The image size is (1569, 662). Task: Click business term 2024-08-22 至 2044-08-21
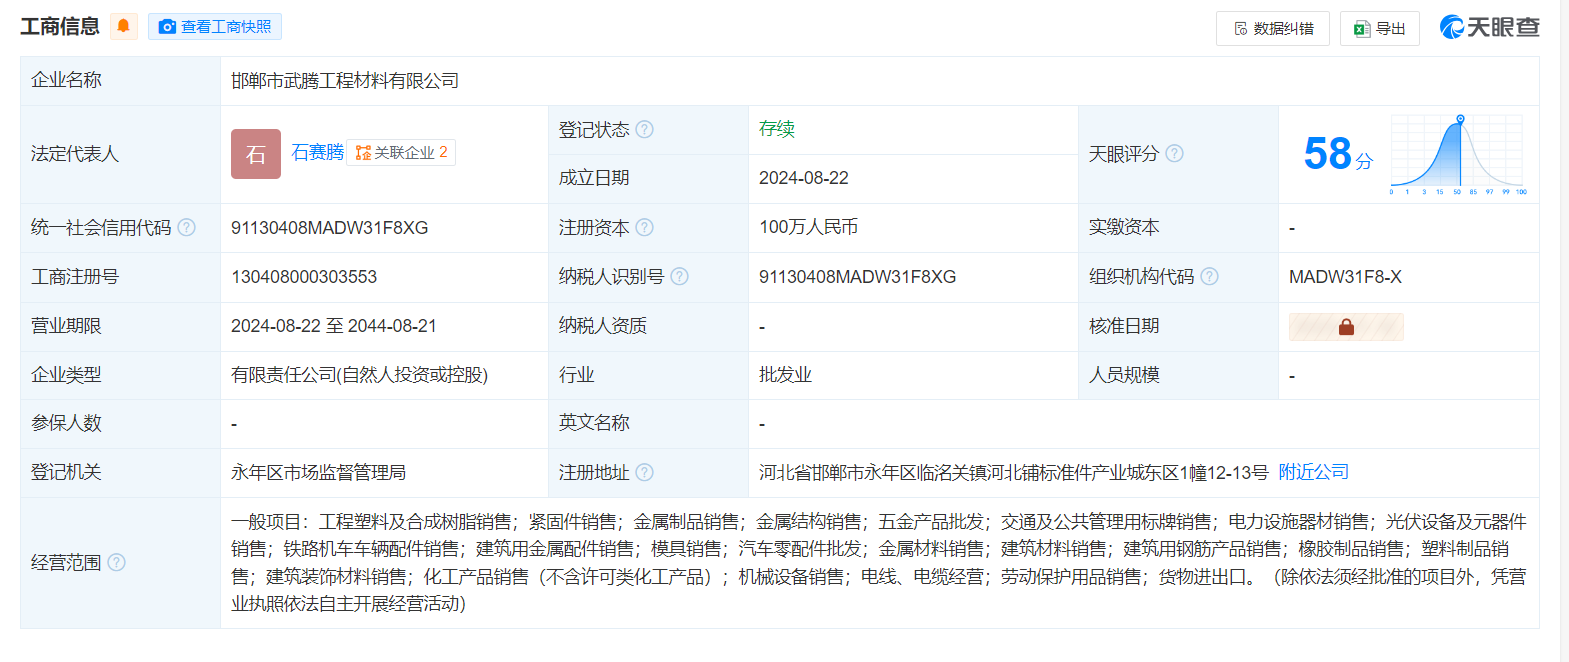pos(334,326)
